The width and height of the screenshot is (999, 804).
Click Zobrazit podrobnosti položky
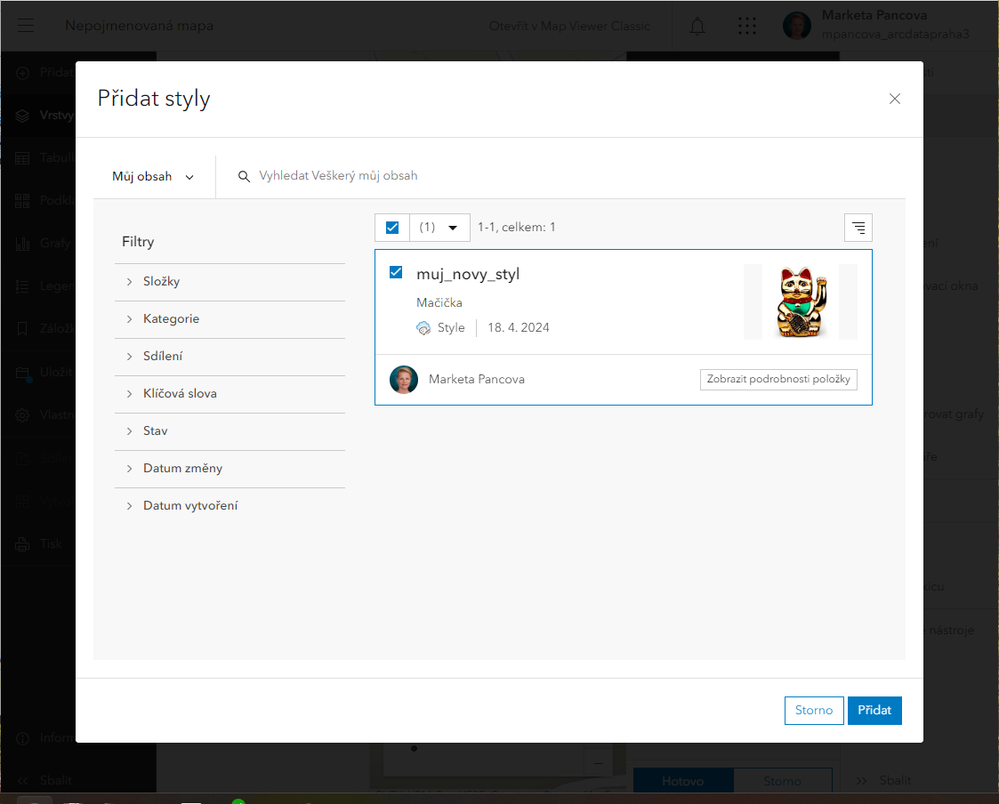tap(778, 380)
